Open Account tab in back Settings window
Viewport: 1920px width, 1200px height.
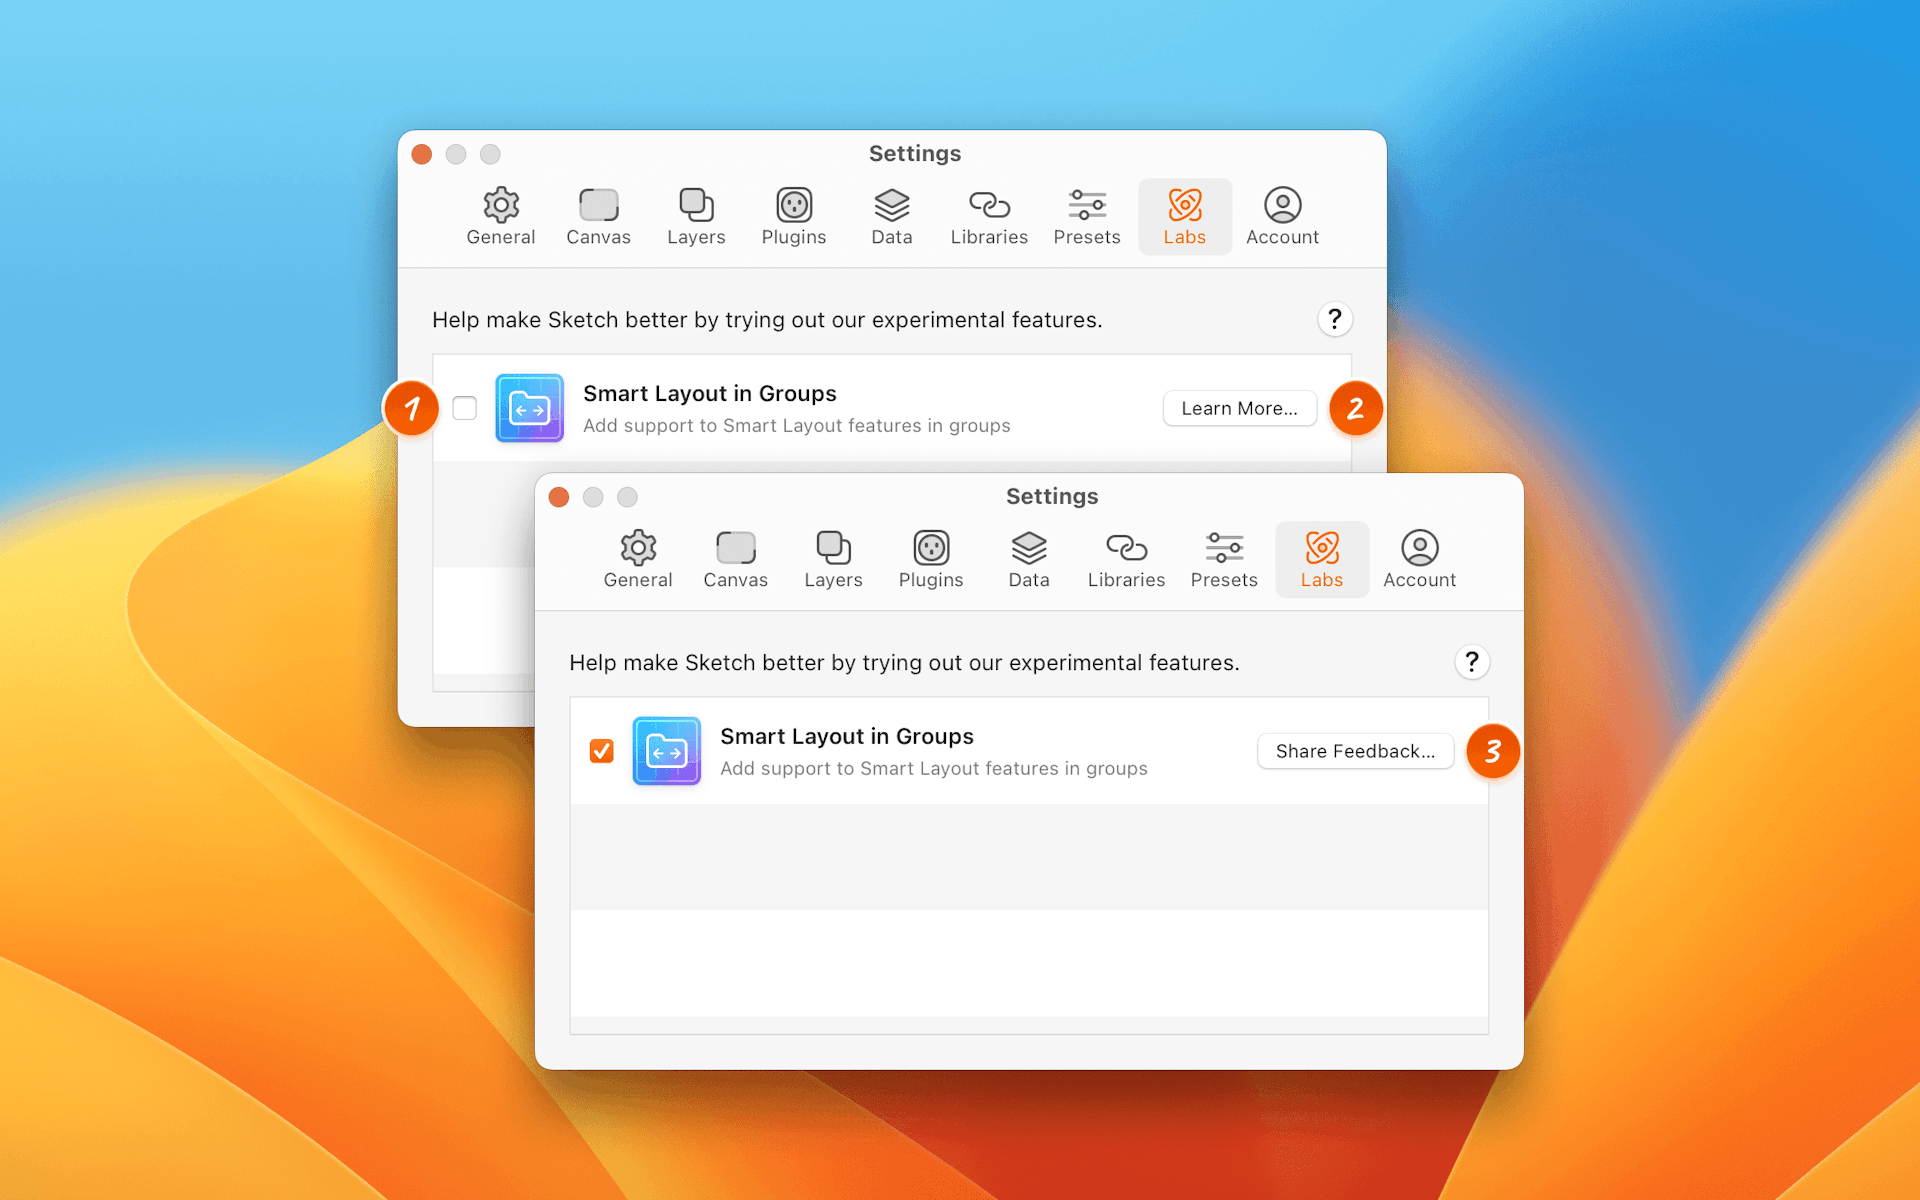click(1282, 217)
